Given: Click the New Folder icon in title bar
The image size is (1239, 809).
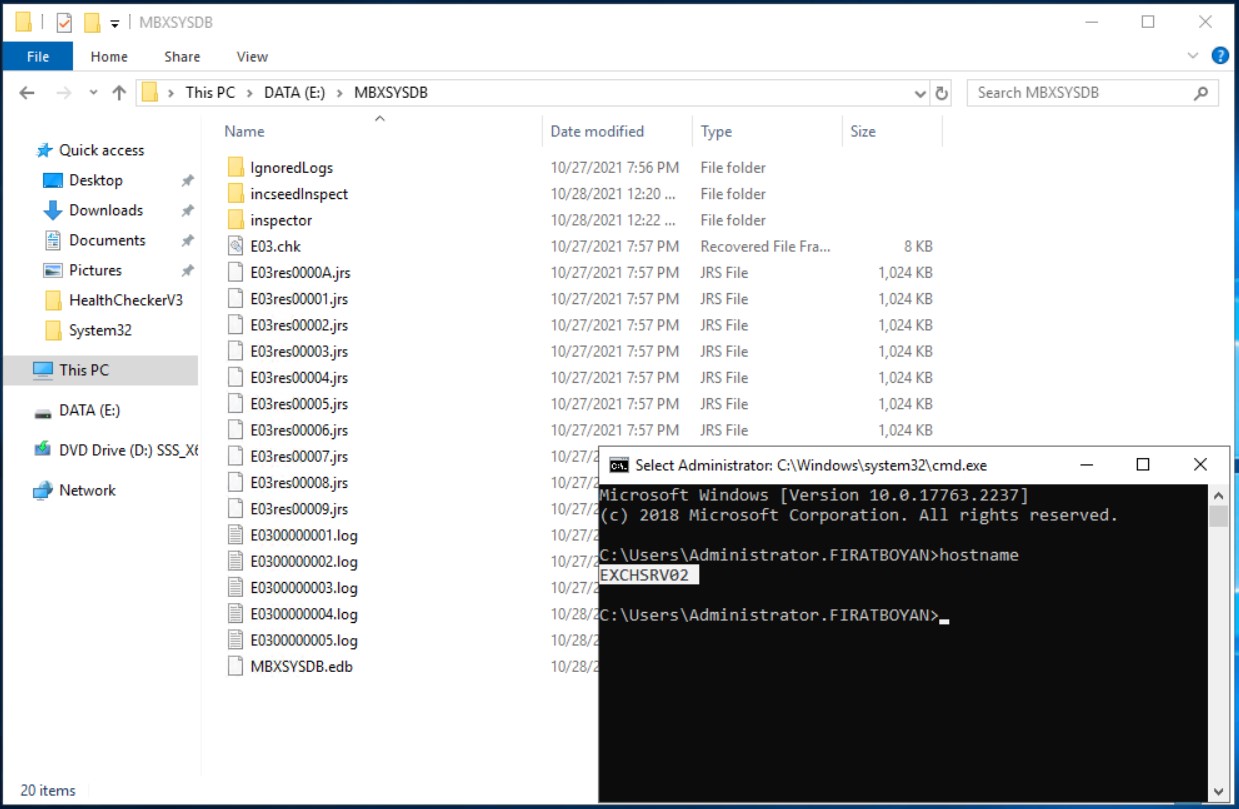Looking at the screenshot, I should (x=93, y=22).
